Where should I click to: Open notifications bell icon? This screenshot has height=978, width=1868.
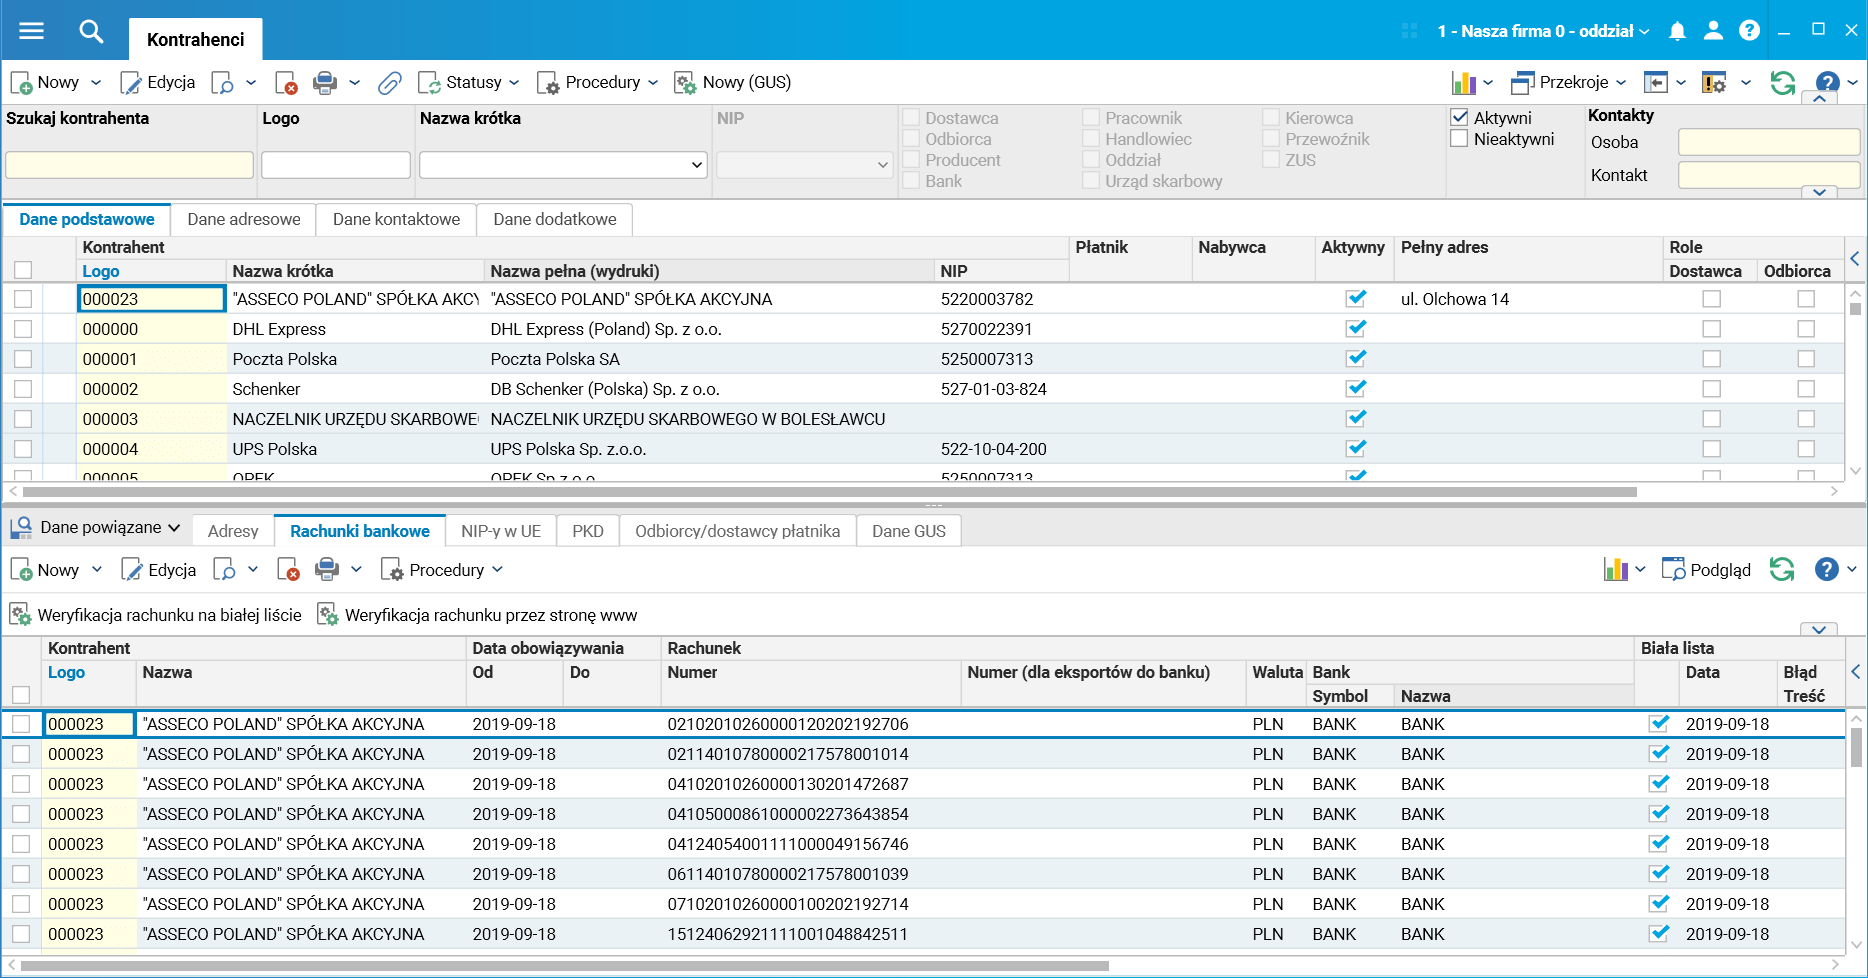(1677, 31)
